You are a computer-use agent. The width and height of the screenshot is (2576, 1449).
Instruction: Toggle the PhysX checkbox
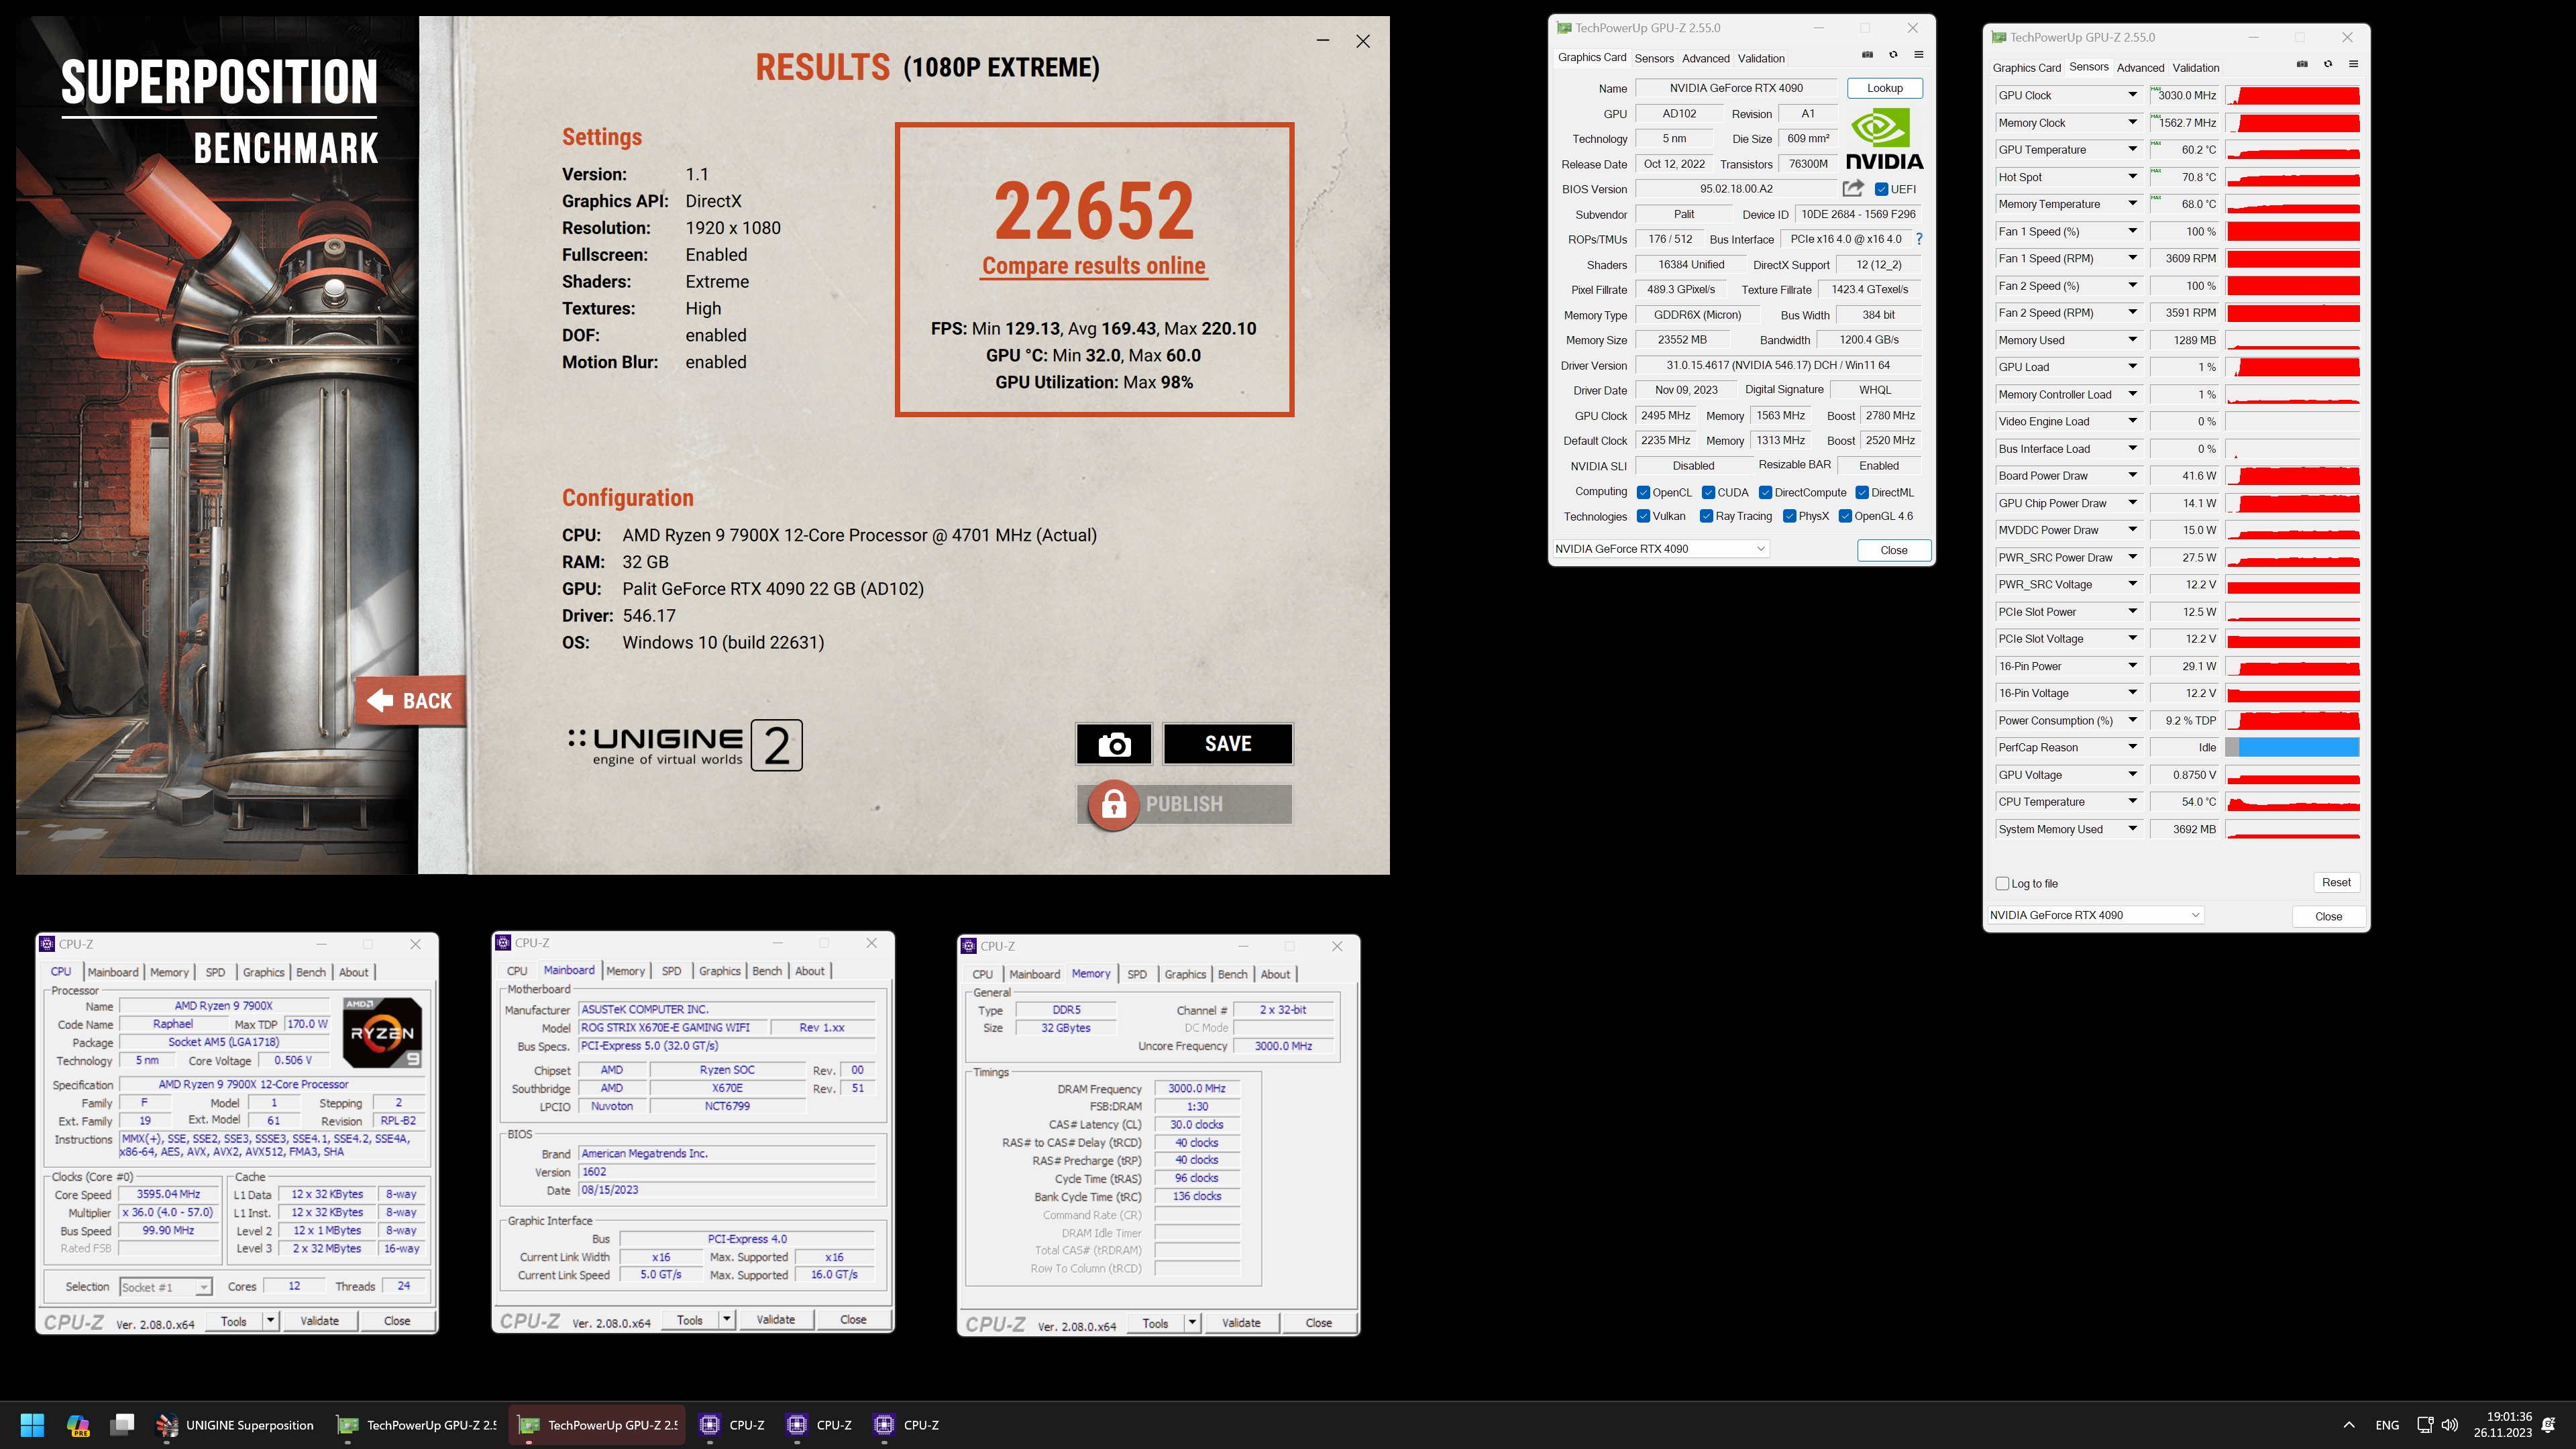coord(1789,516)
